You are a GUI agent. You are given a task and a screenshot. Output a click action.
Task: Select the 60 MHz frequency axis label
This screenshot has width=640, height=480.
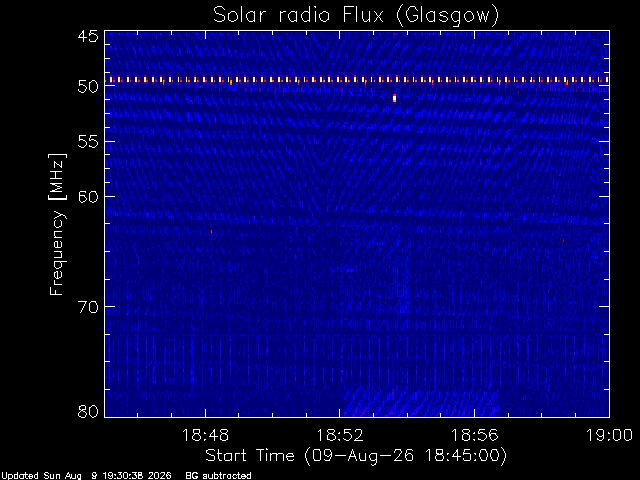pyautogui.click(x=88, y=196)
